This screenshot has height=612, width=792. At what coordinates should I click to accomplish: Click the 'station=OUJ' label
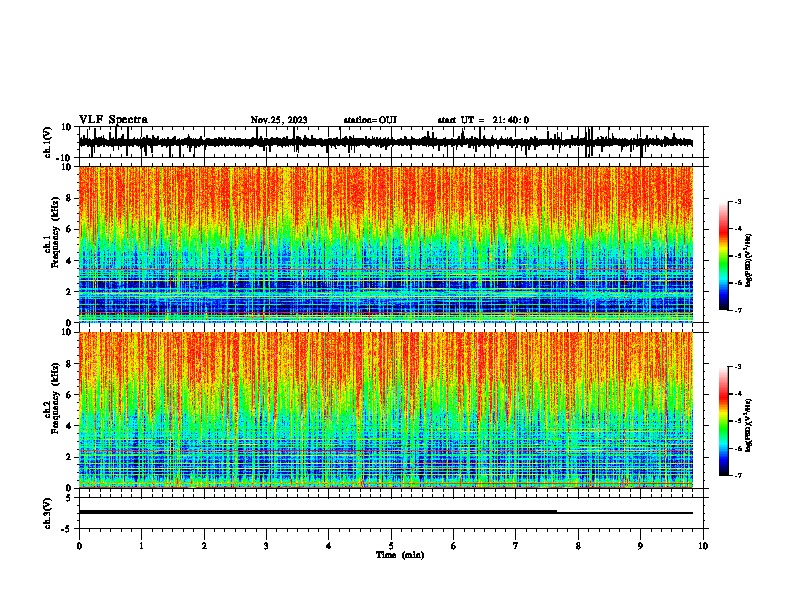[370, 120]
